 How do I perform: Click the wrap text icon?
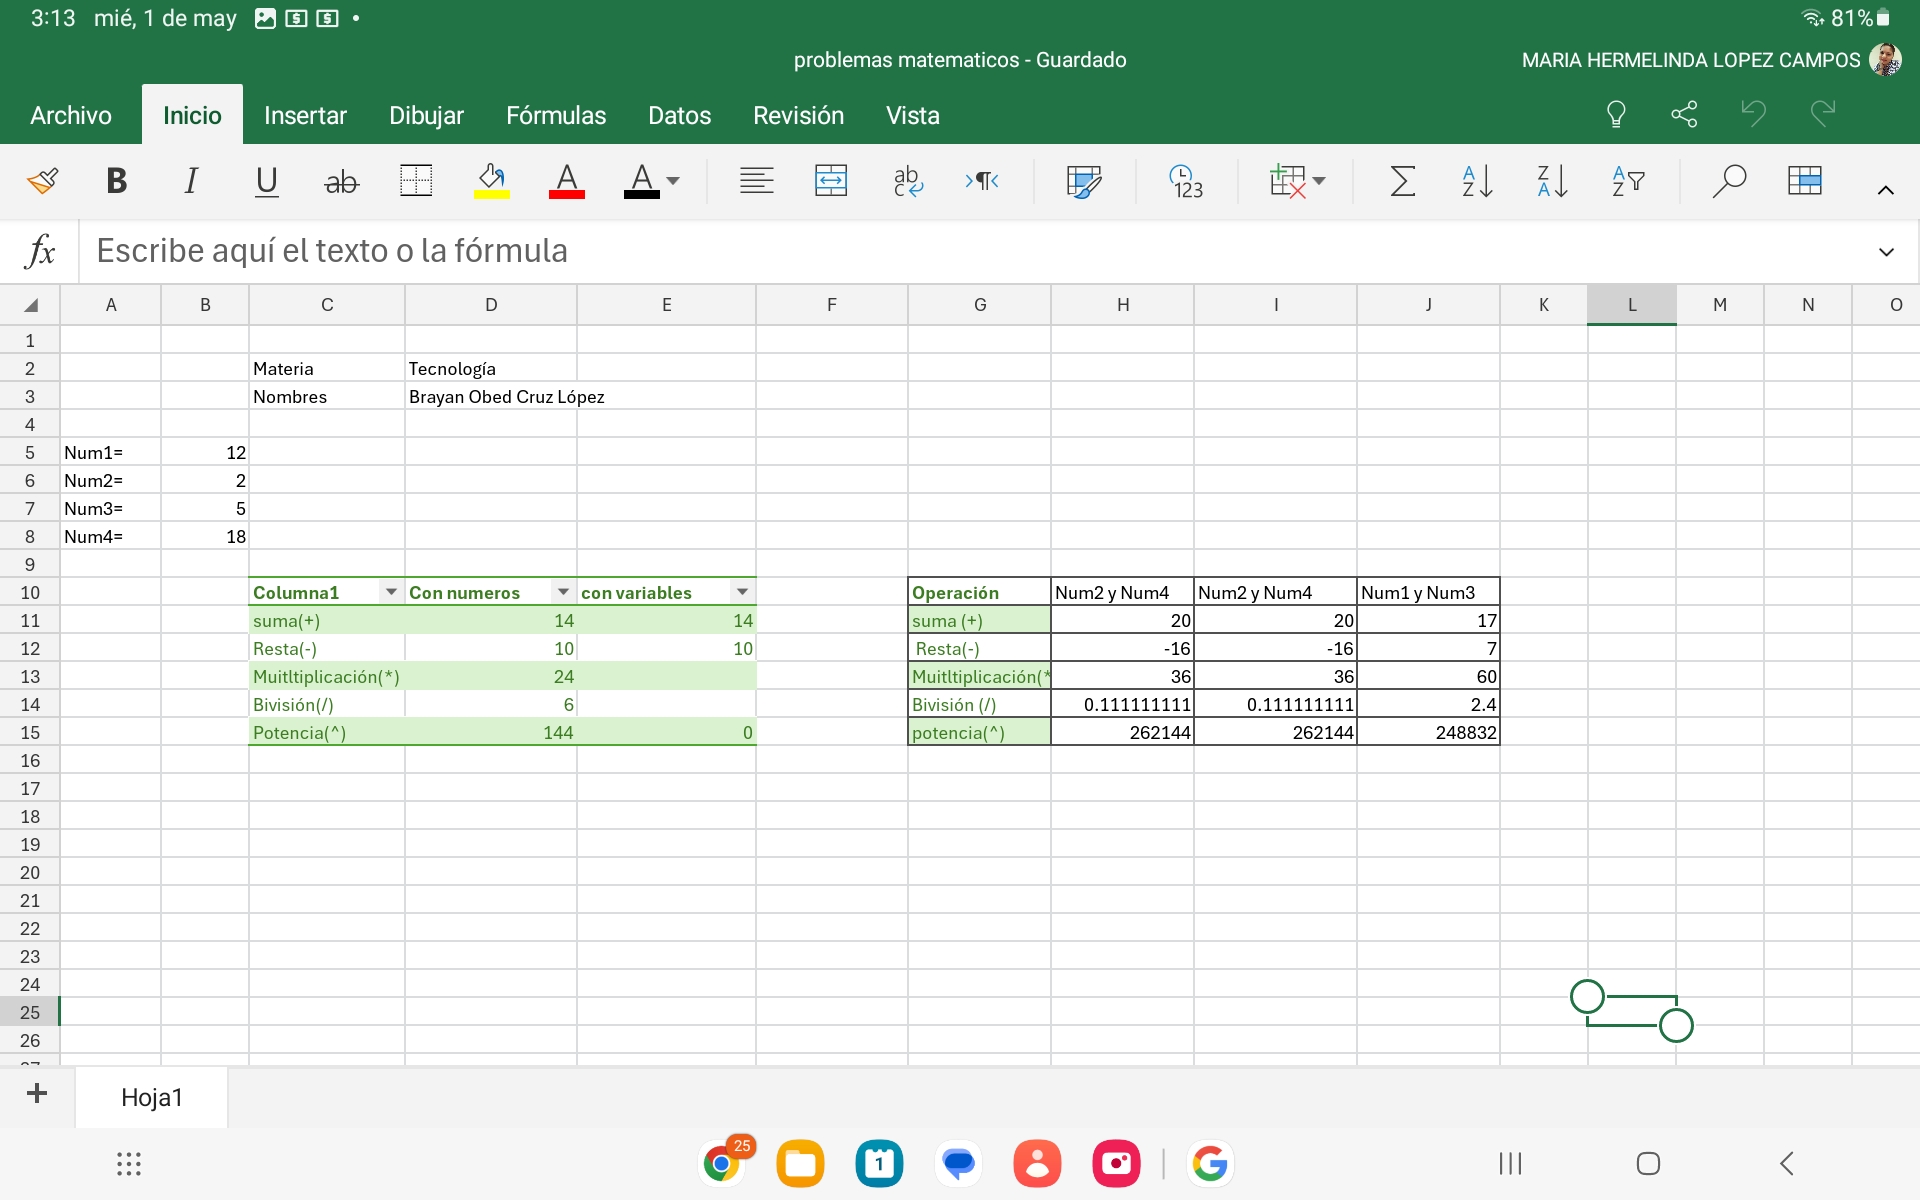coord(908,181)
